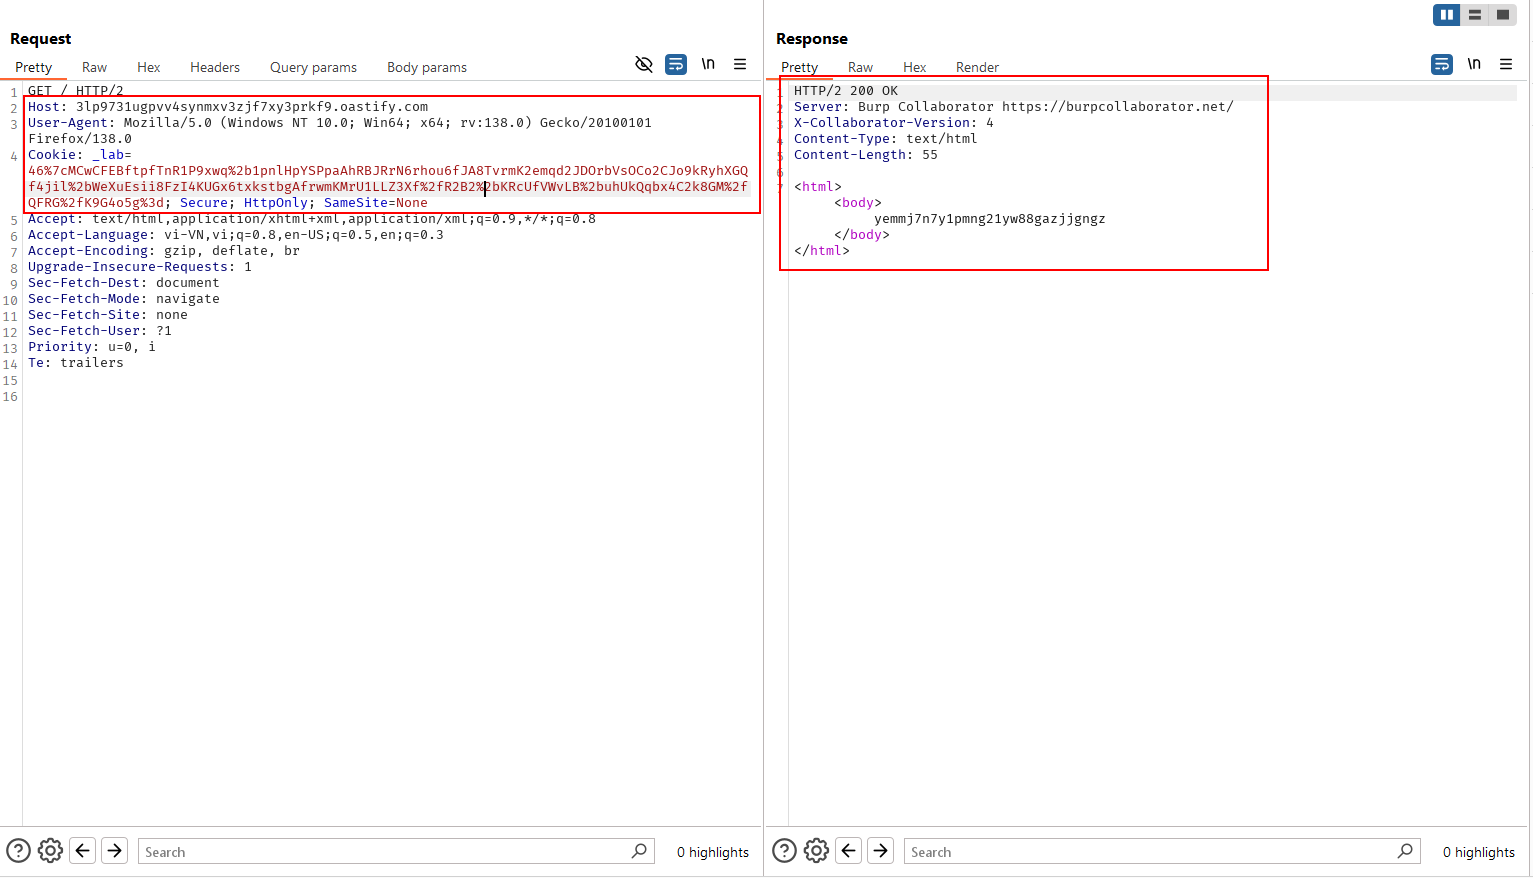
Task: Open the Request Headers tab
Action: click(x=215, y=67)
